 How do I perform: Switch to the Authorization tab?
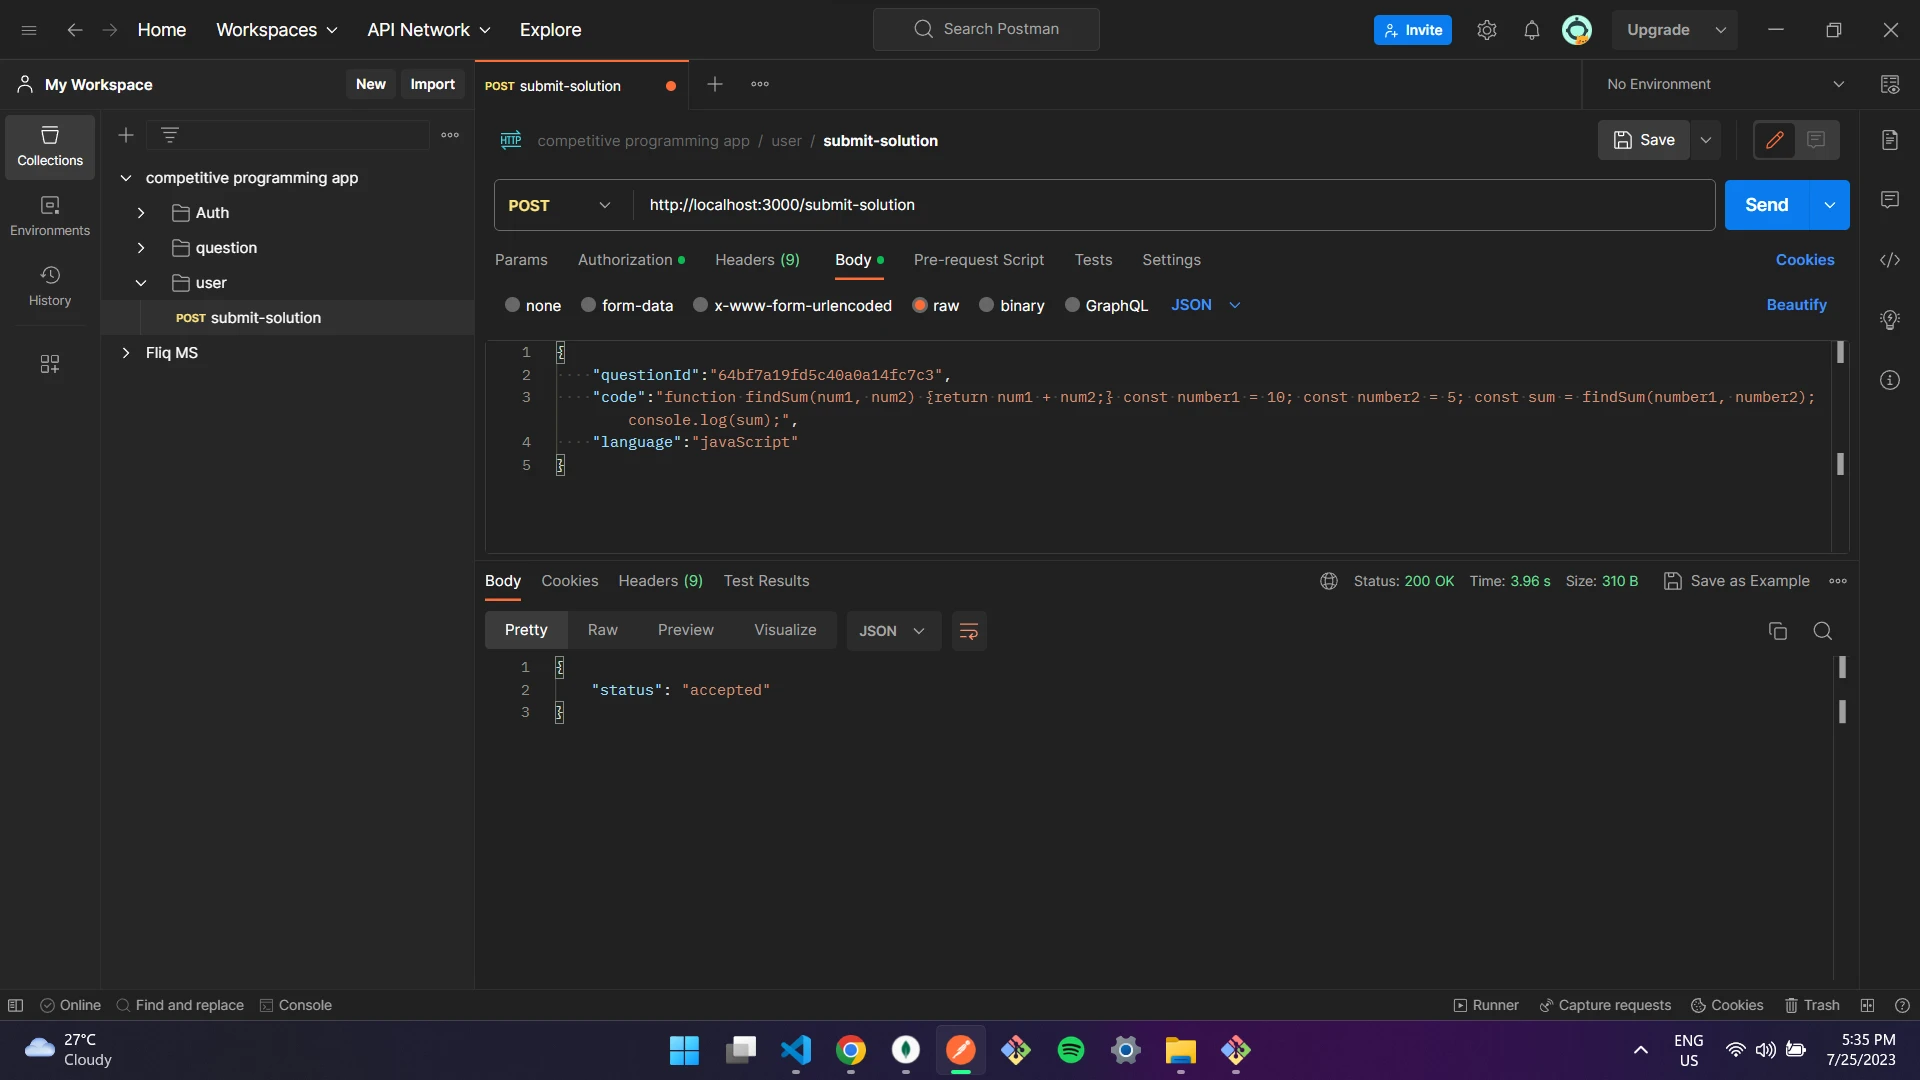click(x=631, y=260)
